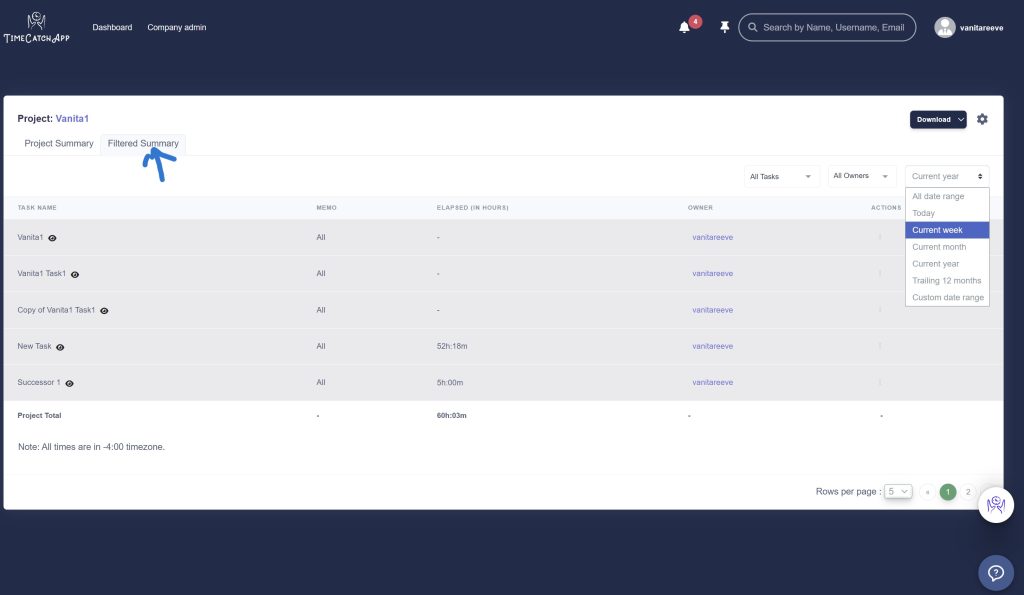
Task: Toggle eye icon next to New Task
Action: coord(60,347)
